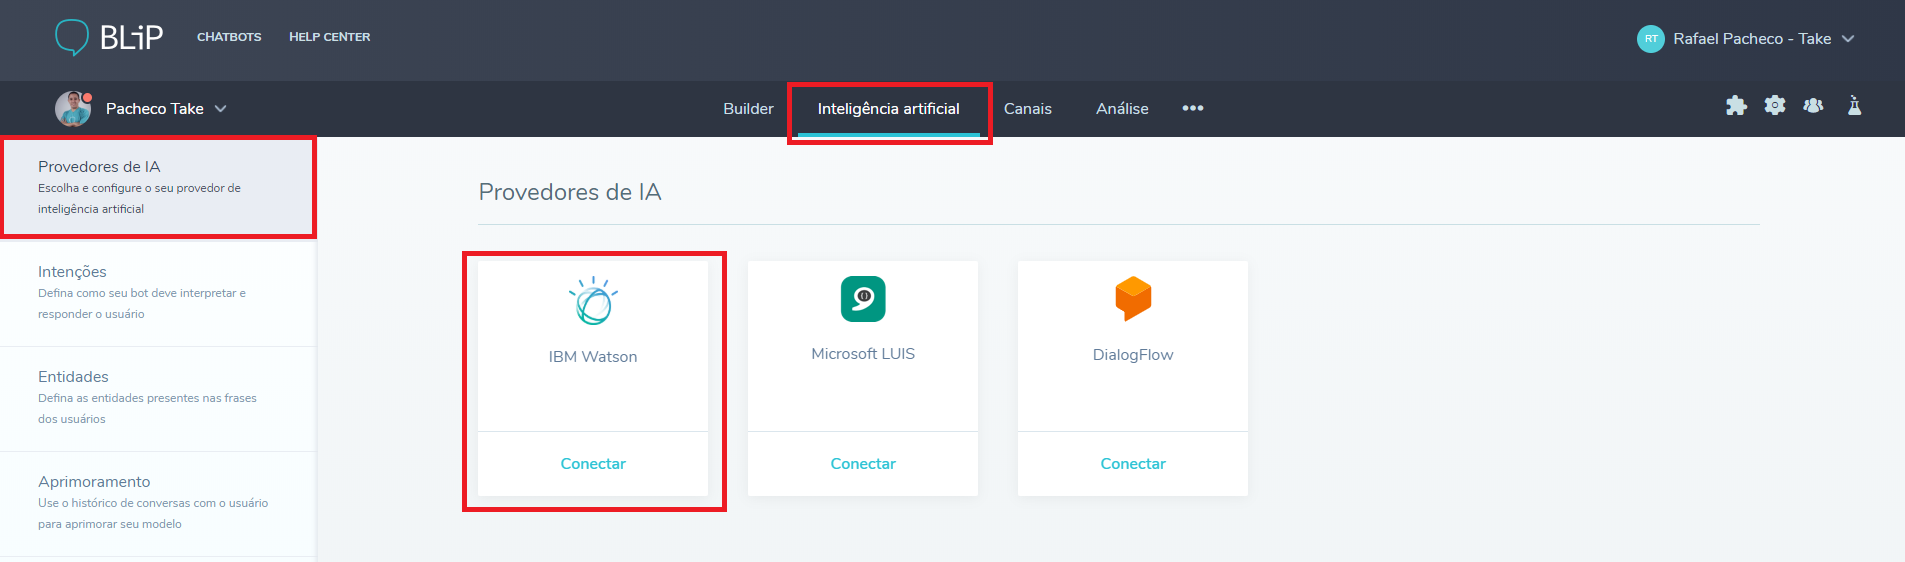The image size is (1905, 562).
Task: Select Intenções in the sidebar
Action: coord(158,294)
